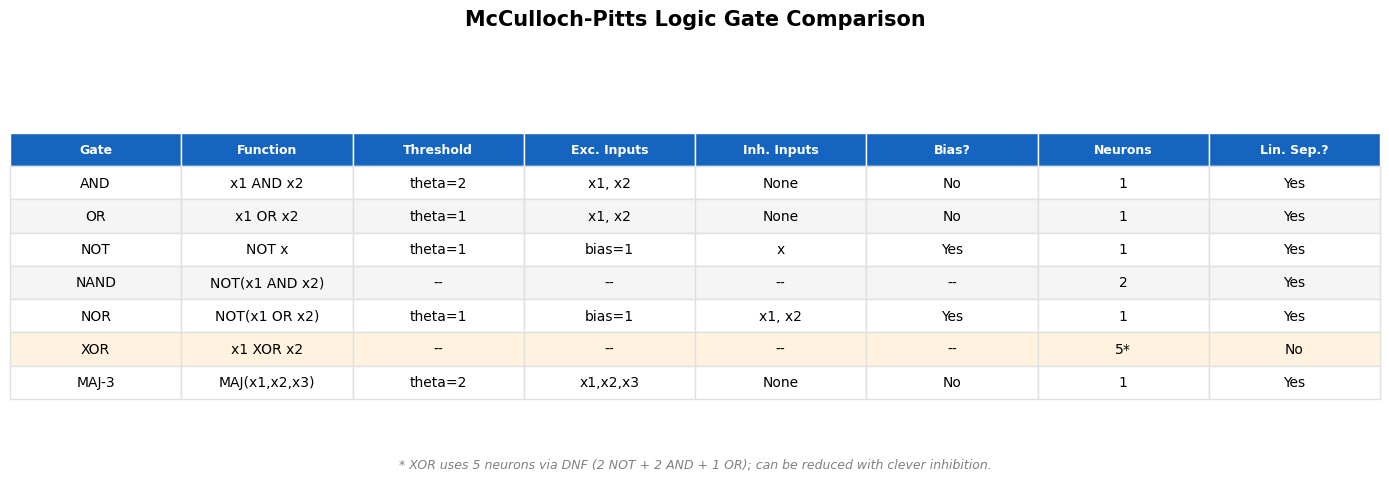This screenshot has height=489, width=1389.
Task: Select the NAND gate cell
Action: 96,283
